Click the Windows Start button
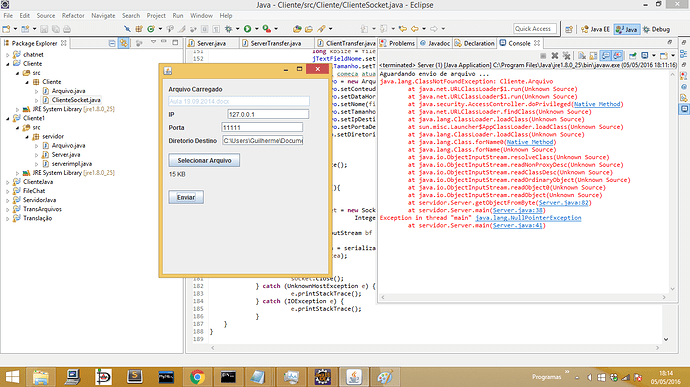The image size is (690, 387). (12, 377)
